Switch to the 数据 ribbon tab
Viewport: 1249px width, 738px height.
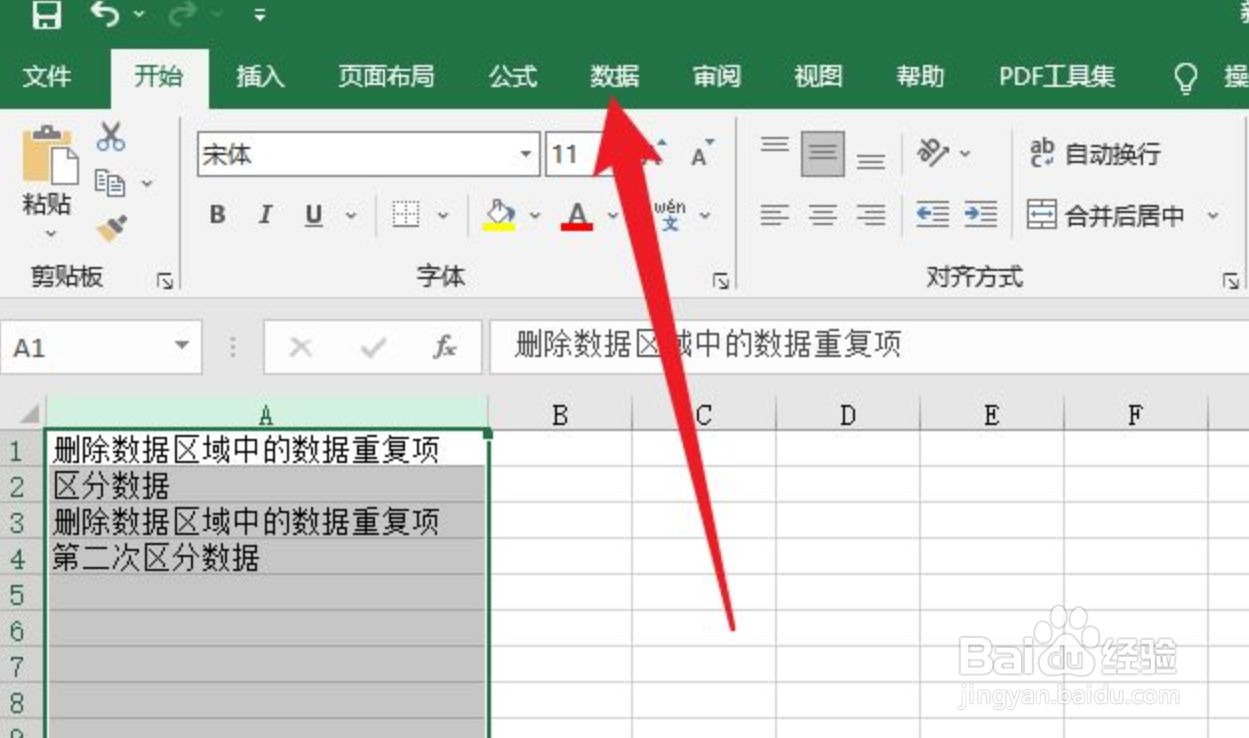click(x=613, y=76)
